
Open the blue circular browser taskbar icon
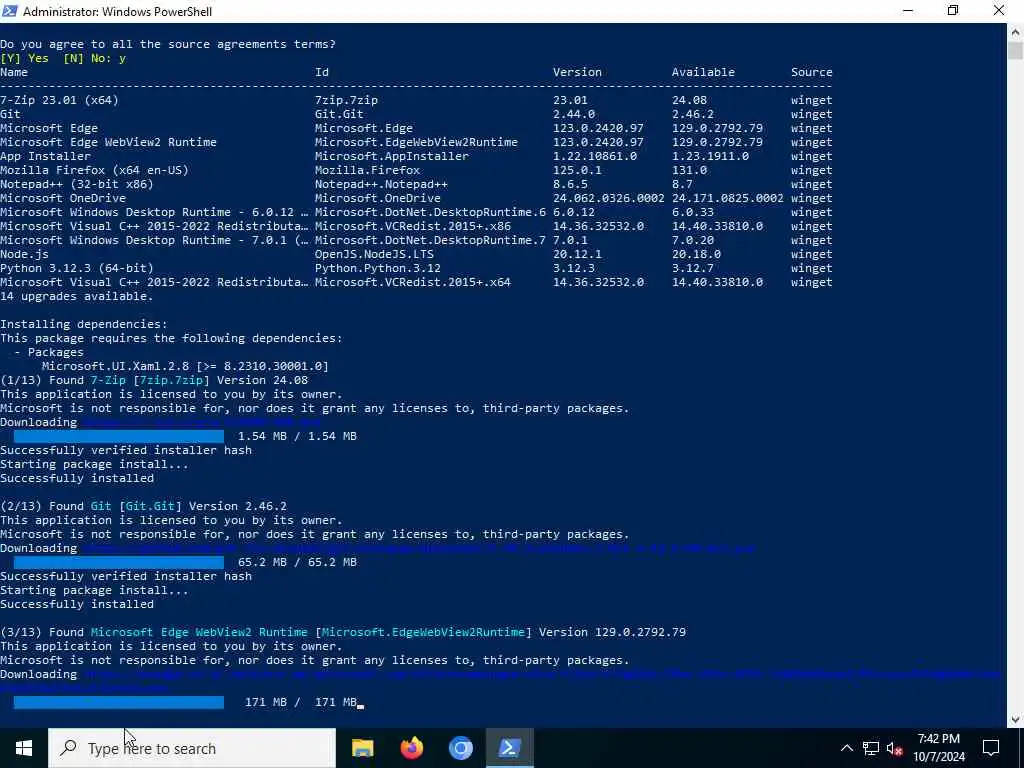460,748
